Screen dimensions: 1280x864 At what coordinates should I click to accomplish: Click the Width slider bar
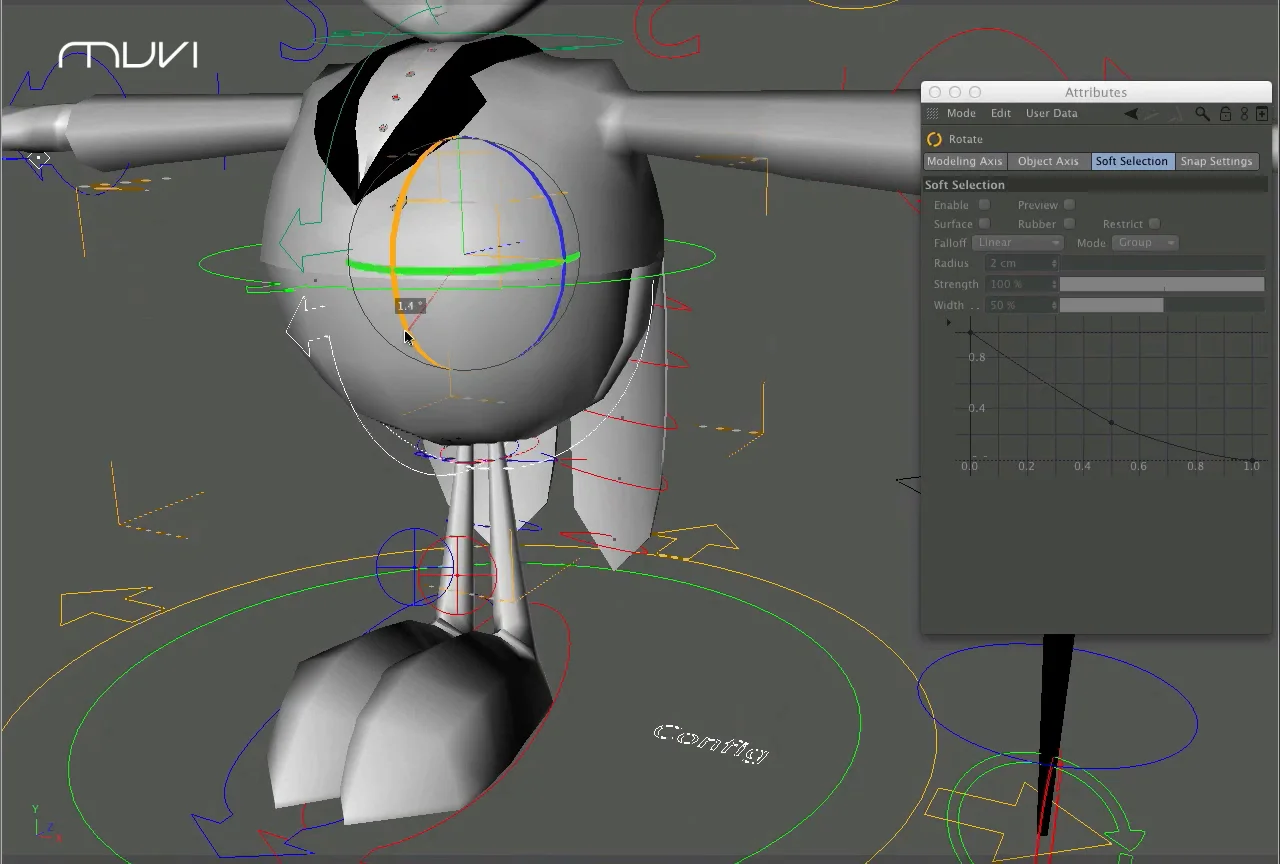coord(1162,305)
